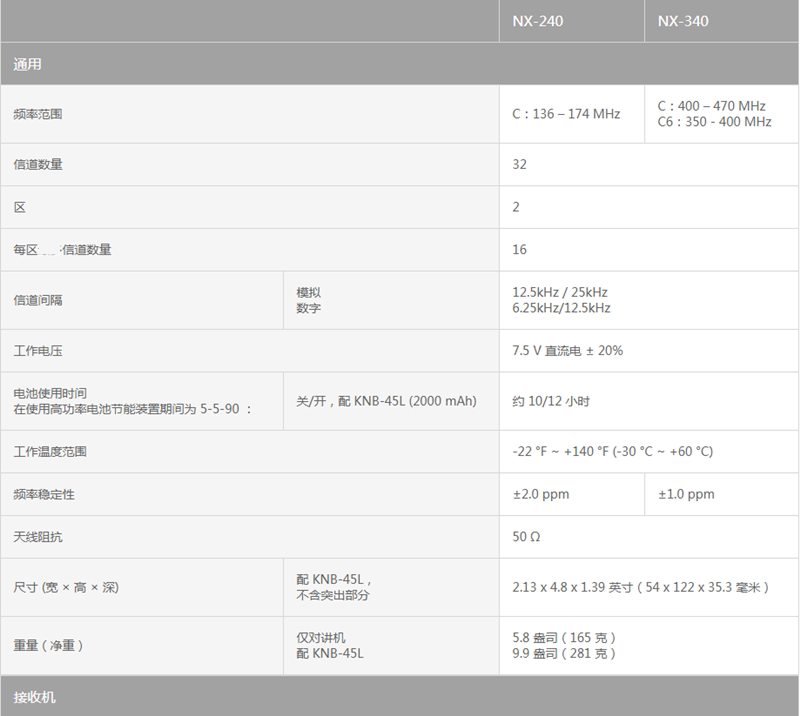Click the NX-340 column header

click(x=683, y=21)
